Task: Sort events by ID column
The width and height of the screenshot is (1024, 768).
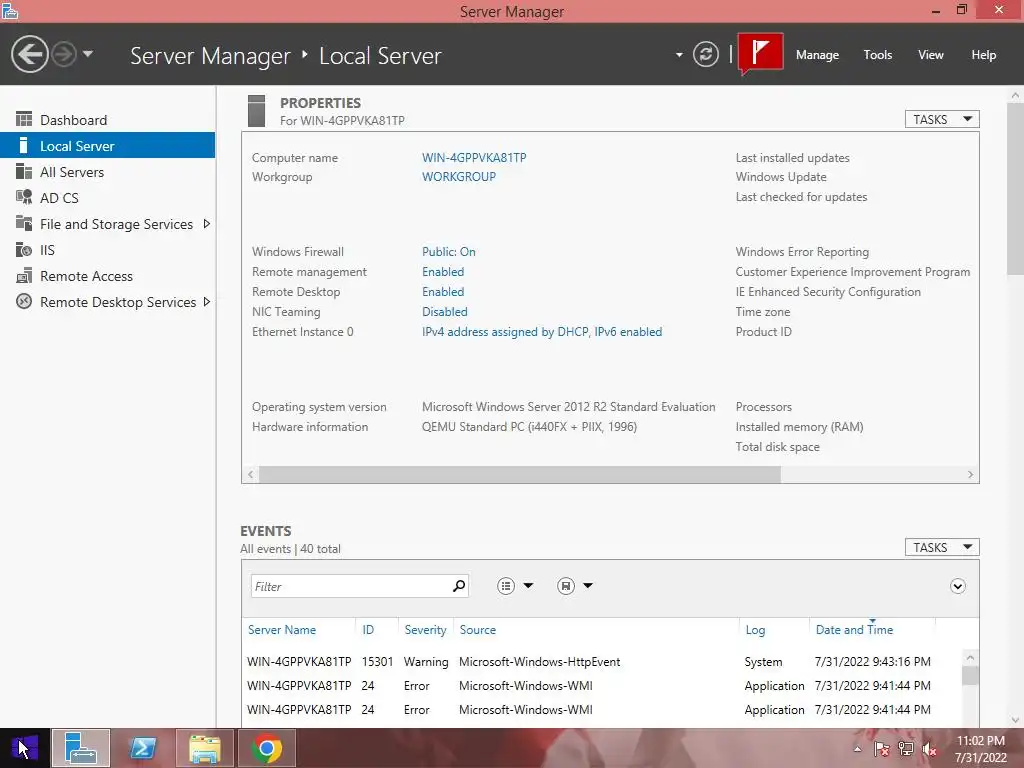Action: (368, 630)
